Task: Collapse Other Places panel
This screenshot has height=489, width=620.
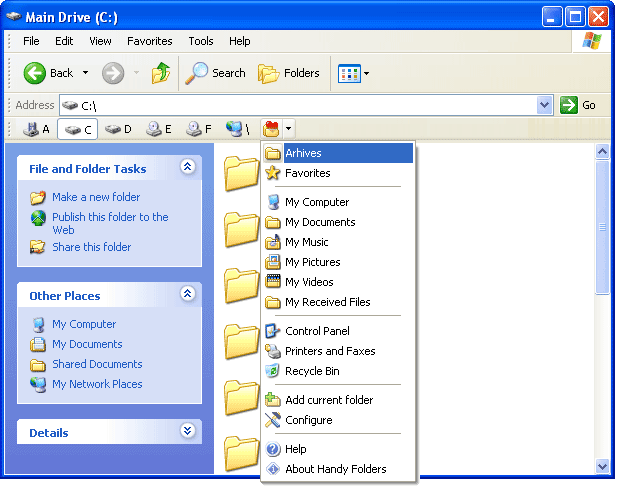Action: 187,294
